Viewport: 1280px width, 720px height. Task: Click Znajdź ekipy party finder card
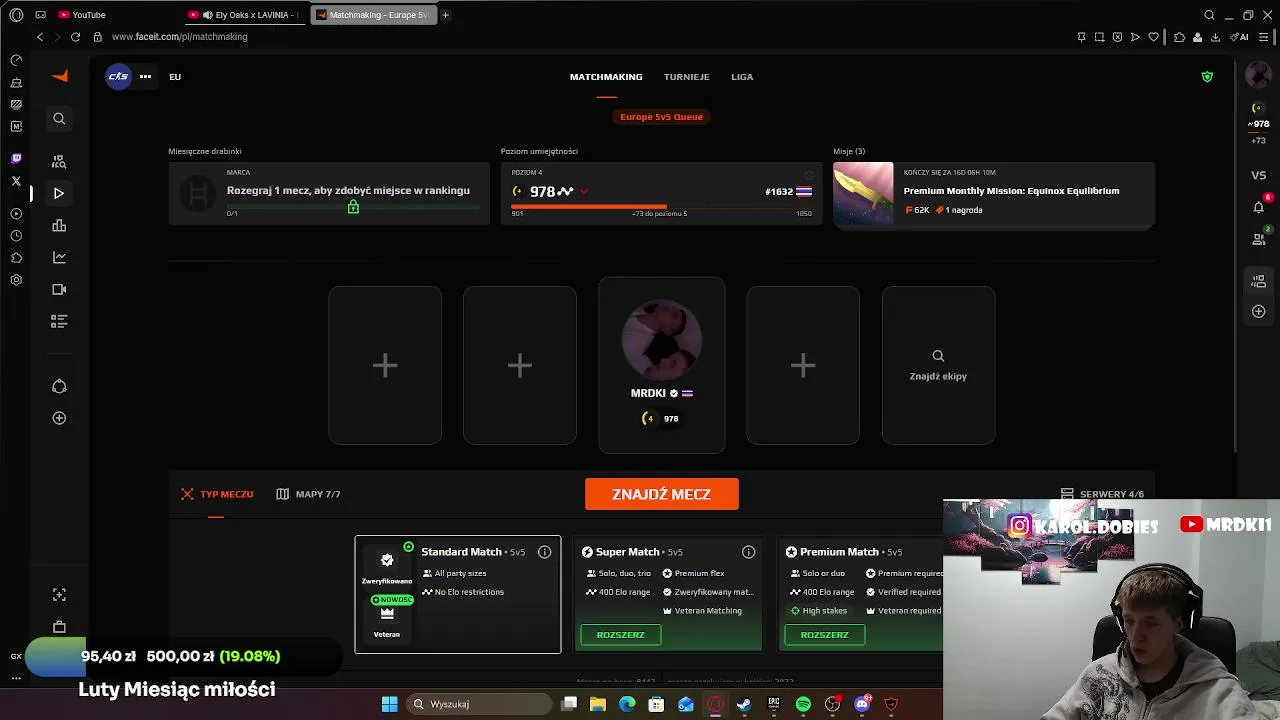point(938,365)
